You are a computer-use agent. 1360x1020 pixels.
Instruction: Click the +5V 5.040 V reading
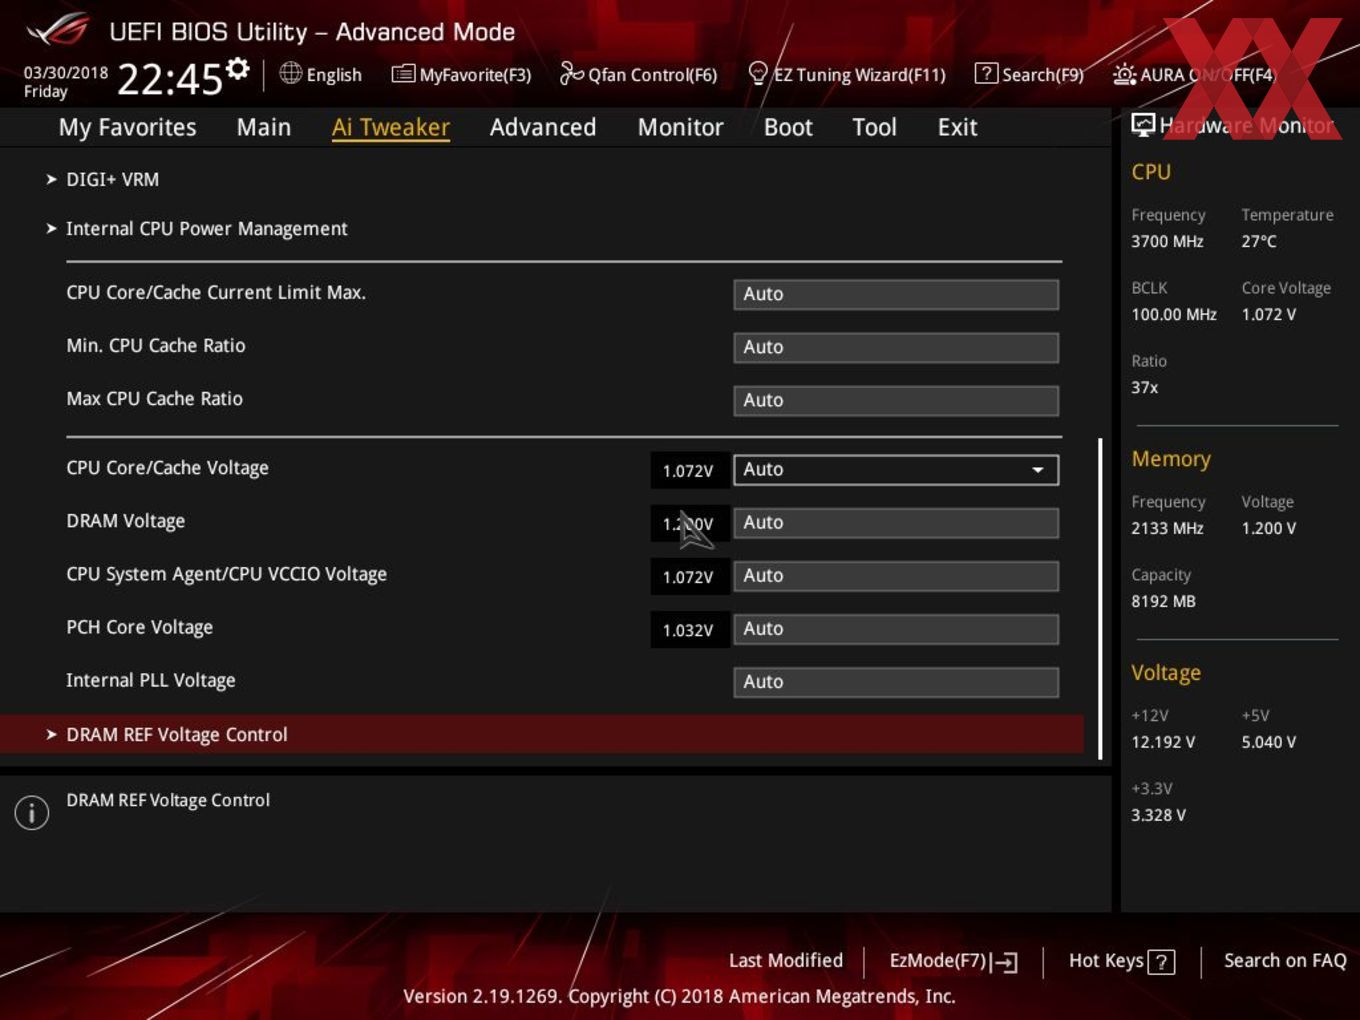point(1269,742)
